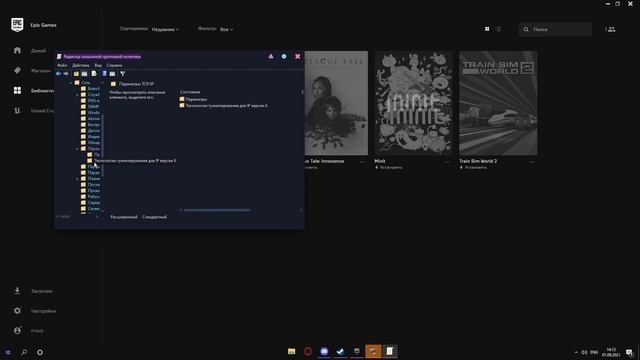The image size is (640, 360).
Task: Click the library search field
Action: pyautogui.click(x=555, y=29)
